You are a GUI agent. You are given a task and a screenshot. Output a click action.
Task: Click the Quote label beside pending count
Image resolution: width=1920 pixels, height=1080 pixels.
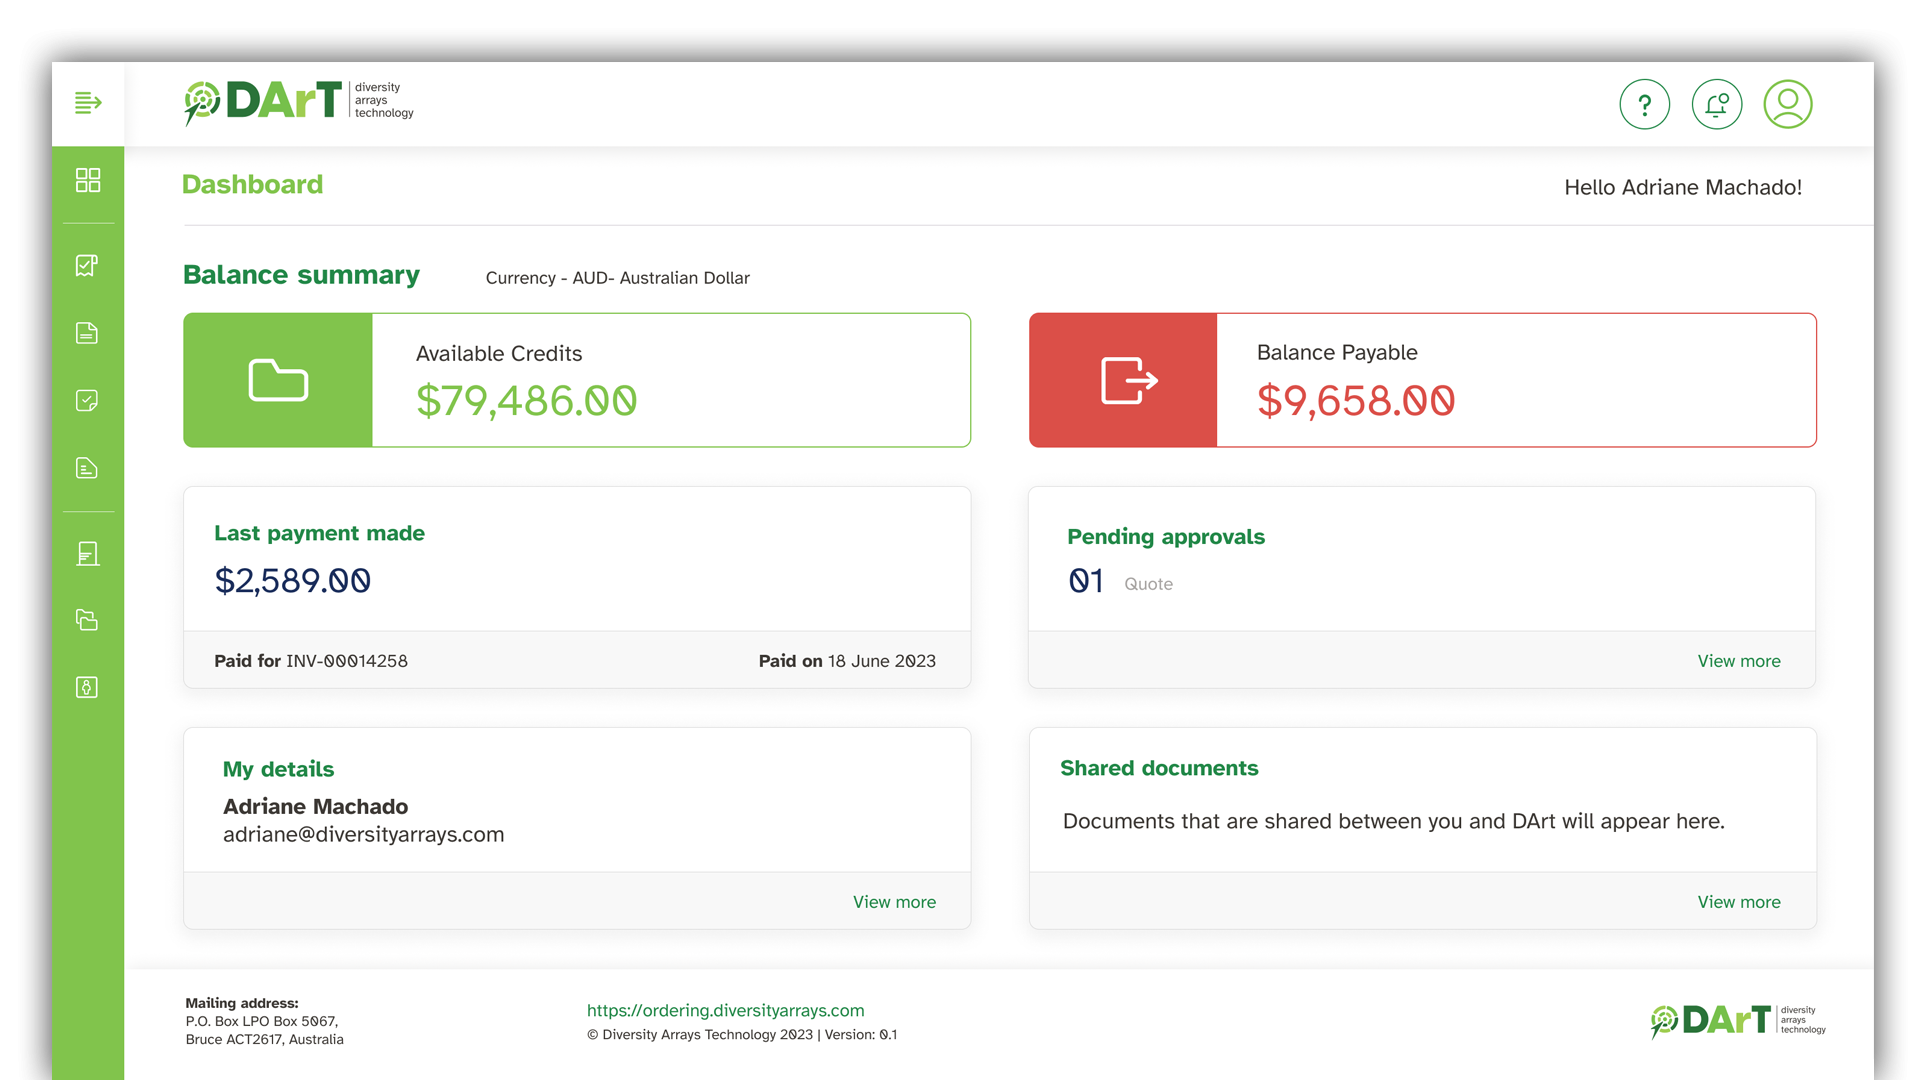[1148, 584]
